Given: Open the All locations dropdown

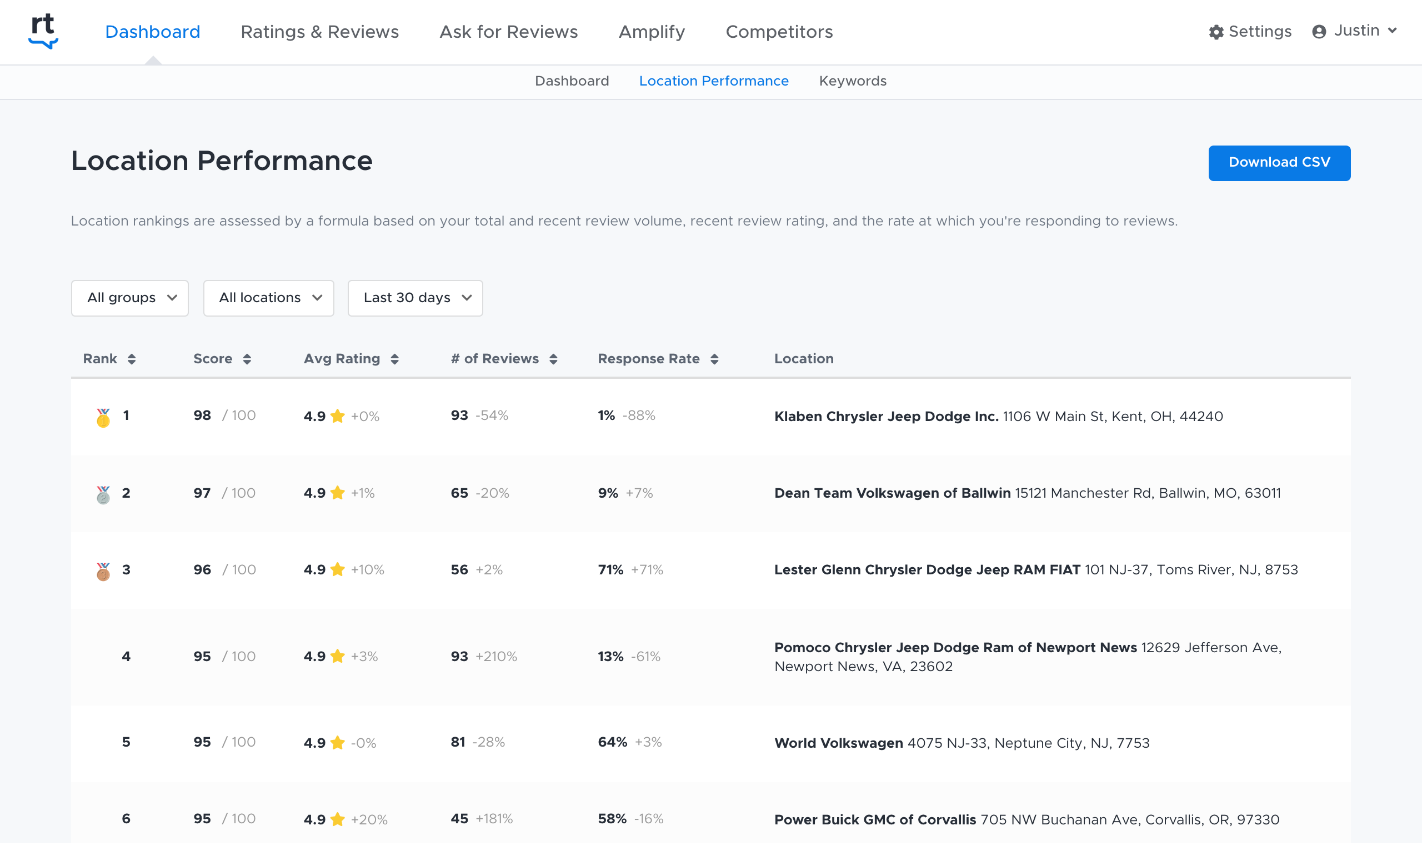Looking at the screenshot, I should coord(268,298).
